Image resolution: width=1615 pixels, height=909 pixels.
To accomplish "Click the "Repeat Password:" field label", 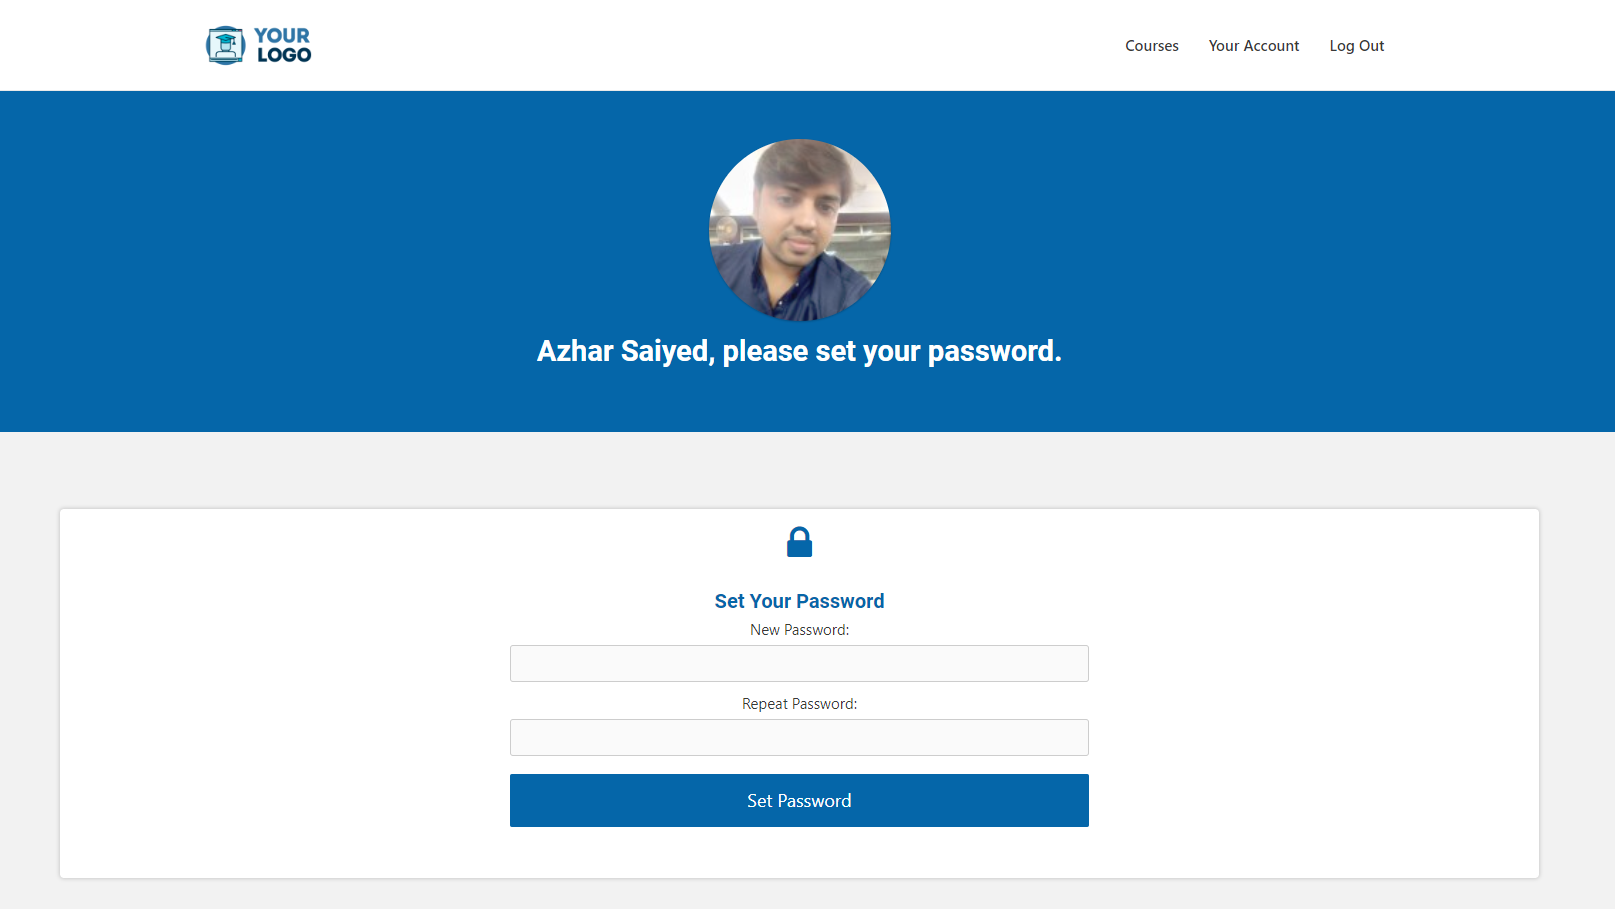I will 799,704.
